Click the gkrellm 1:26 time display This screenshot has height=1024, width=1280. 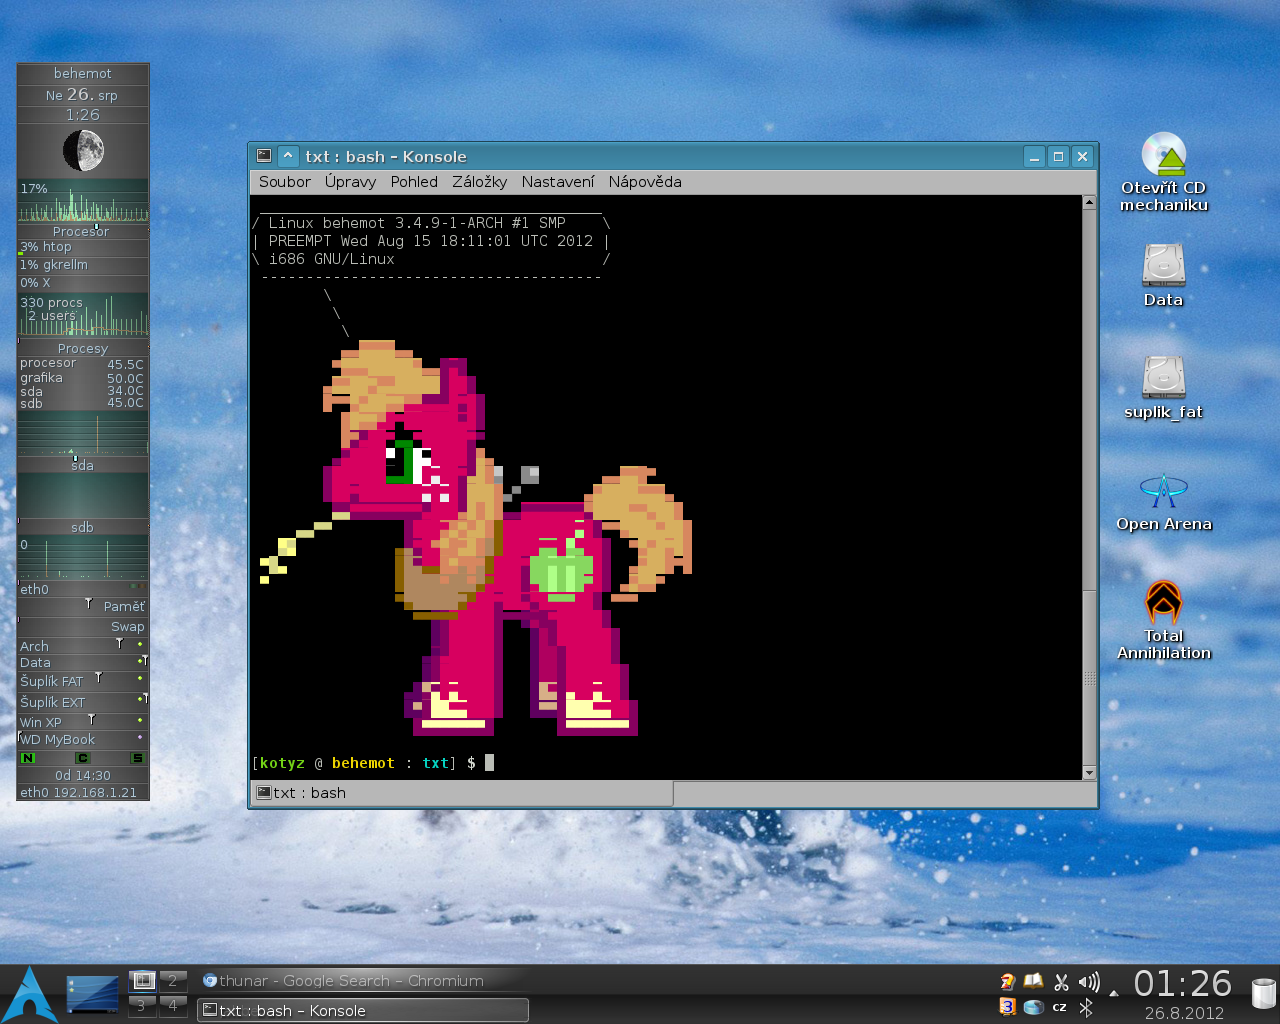tap(83, 115)
